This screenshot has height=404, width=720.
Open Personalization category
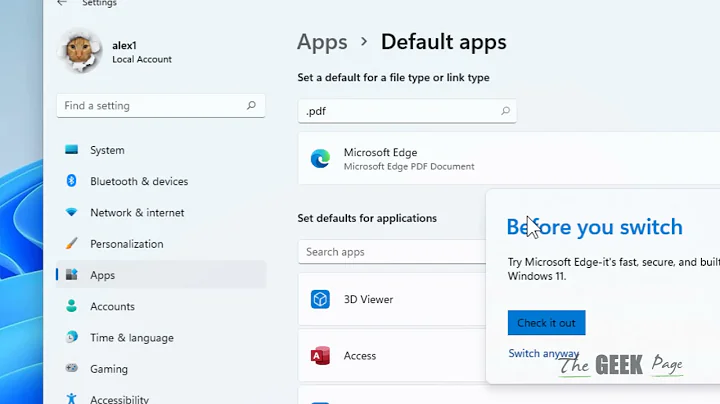coord(161,244)
